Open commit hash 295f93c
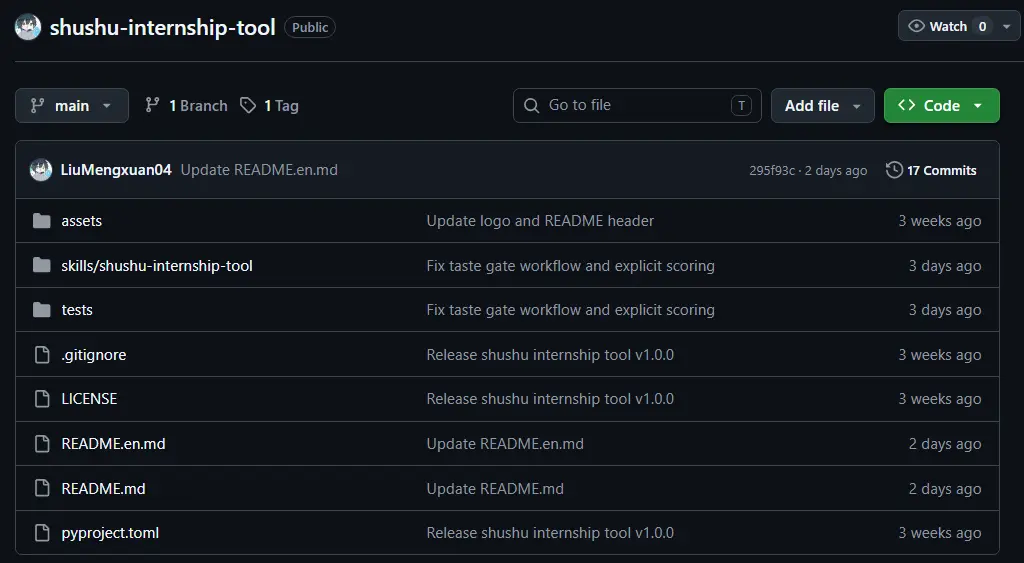The height and width of the screenshot is (563, 1024). pos(772,170)
